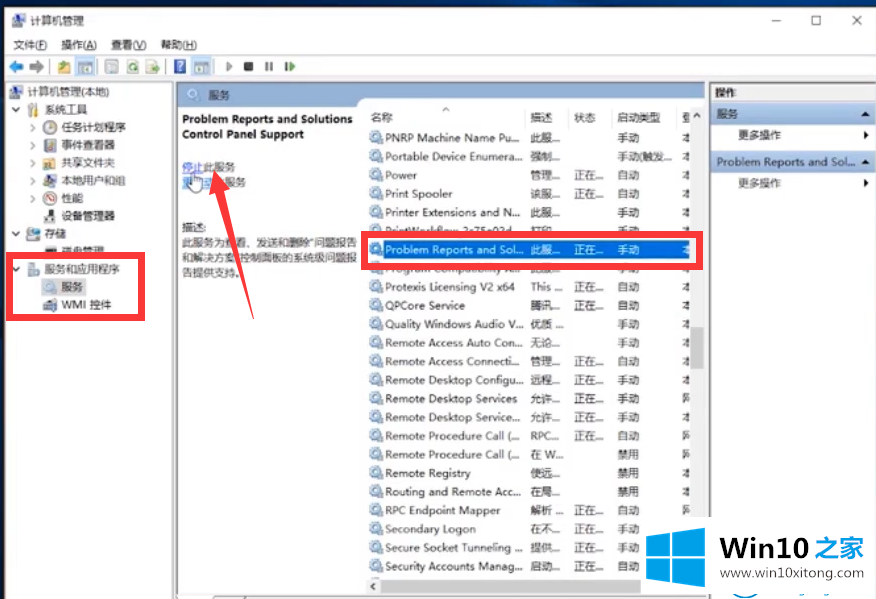Select 任务计划程序 in the tree
The height and width of the screenshot is (599, 876).
click(93, 127)
